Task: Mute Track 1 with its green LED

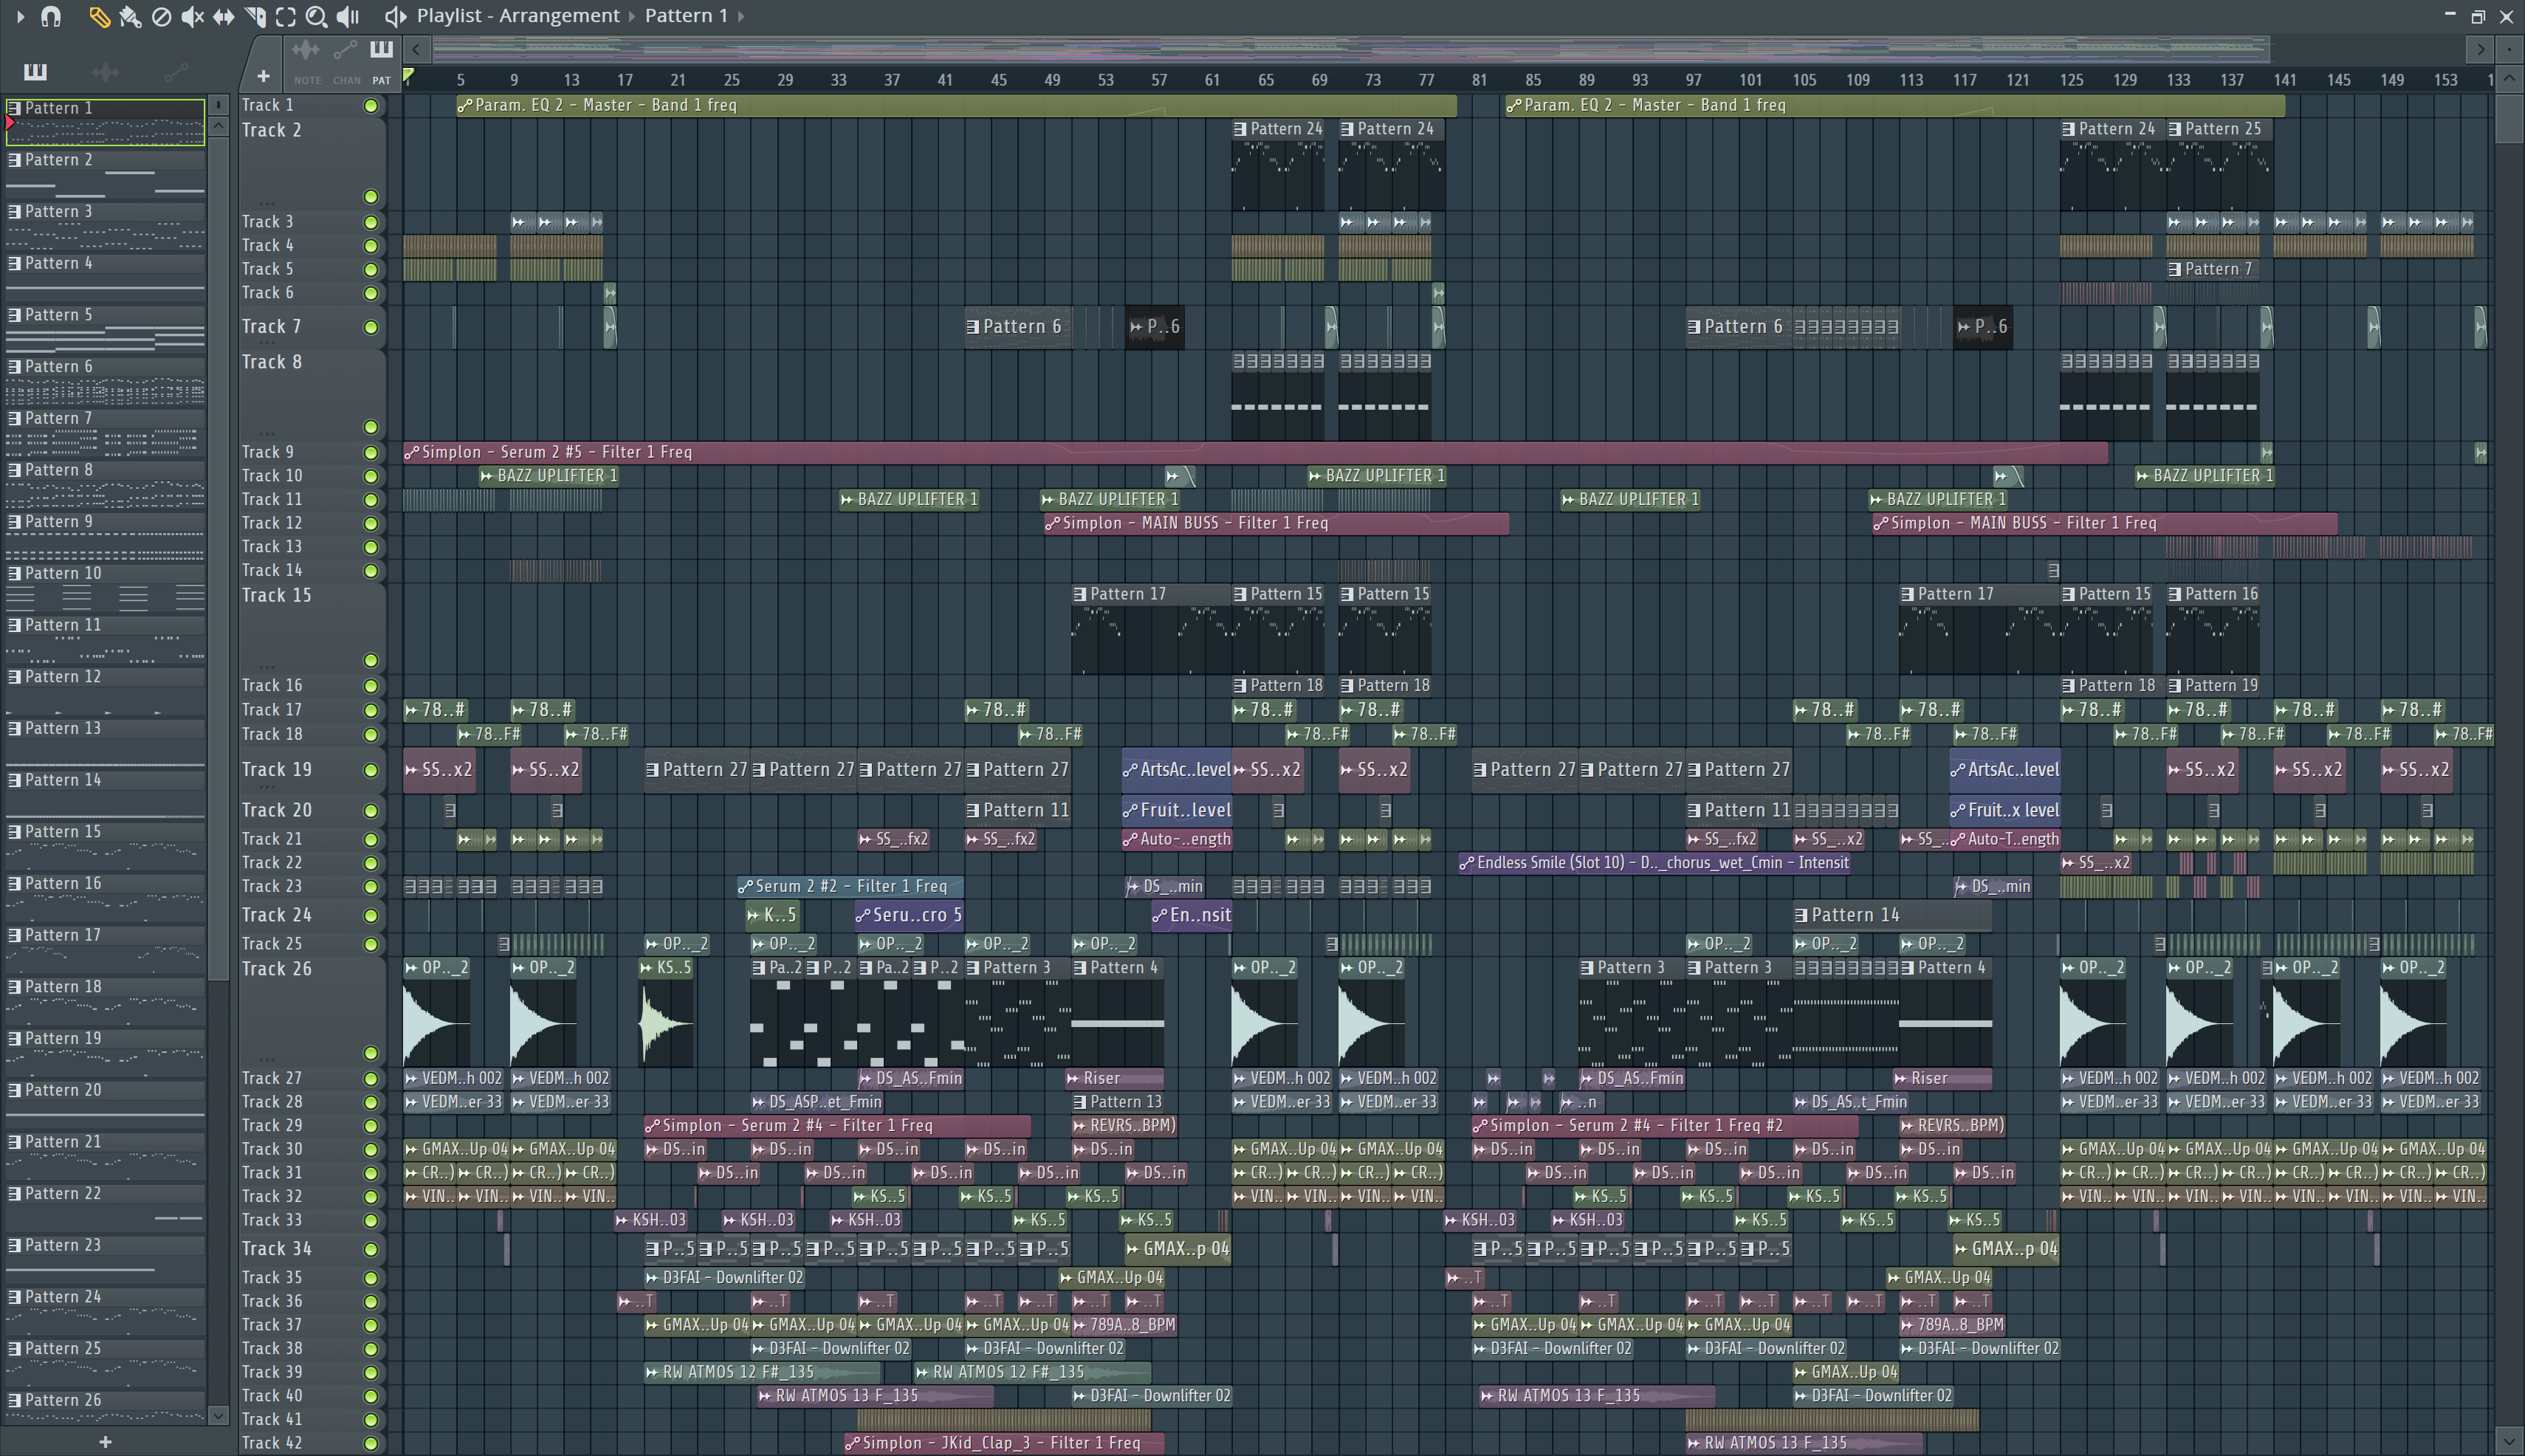Action: pyautogui.click(x=371, y=106)
